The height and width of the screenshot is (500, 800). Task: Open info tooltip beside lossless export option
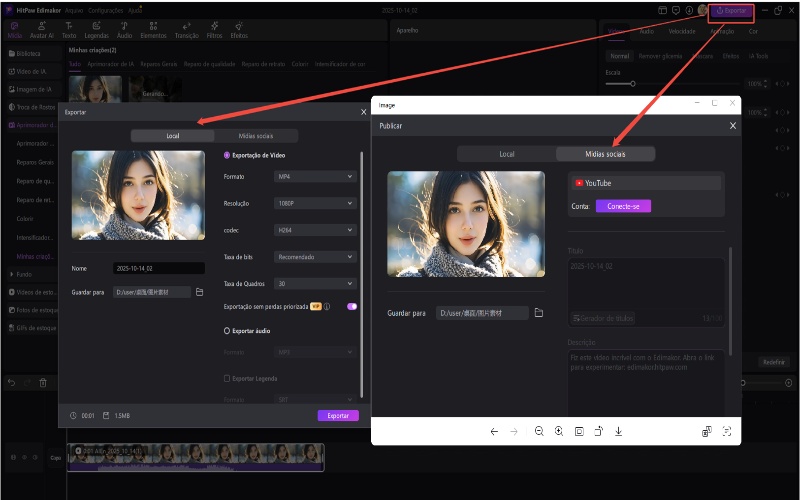pos(327,307)
